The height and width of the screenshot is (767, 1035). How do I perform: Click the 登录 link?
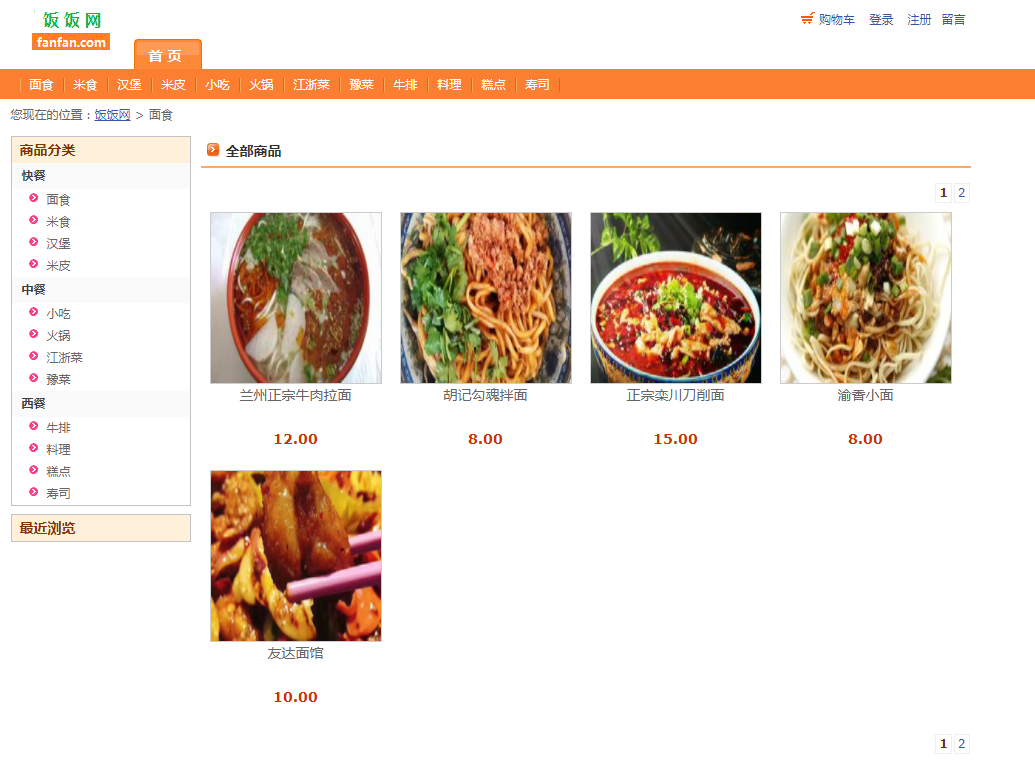(x=881, y=20)
